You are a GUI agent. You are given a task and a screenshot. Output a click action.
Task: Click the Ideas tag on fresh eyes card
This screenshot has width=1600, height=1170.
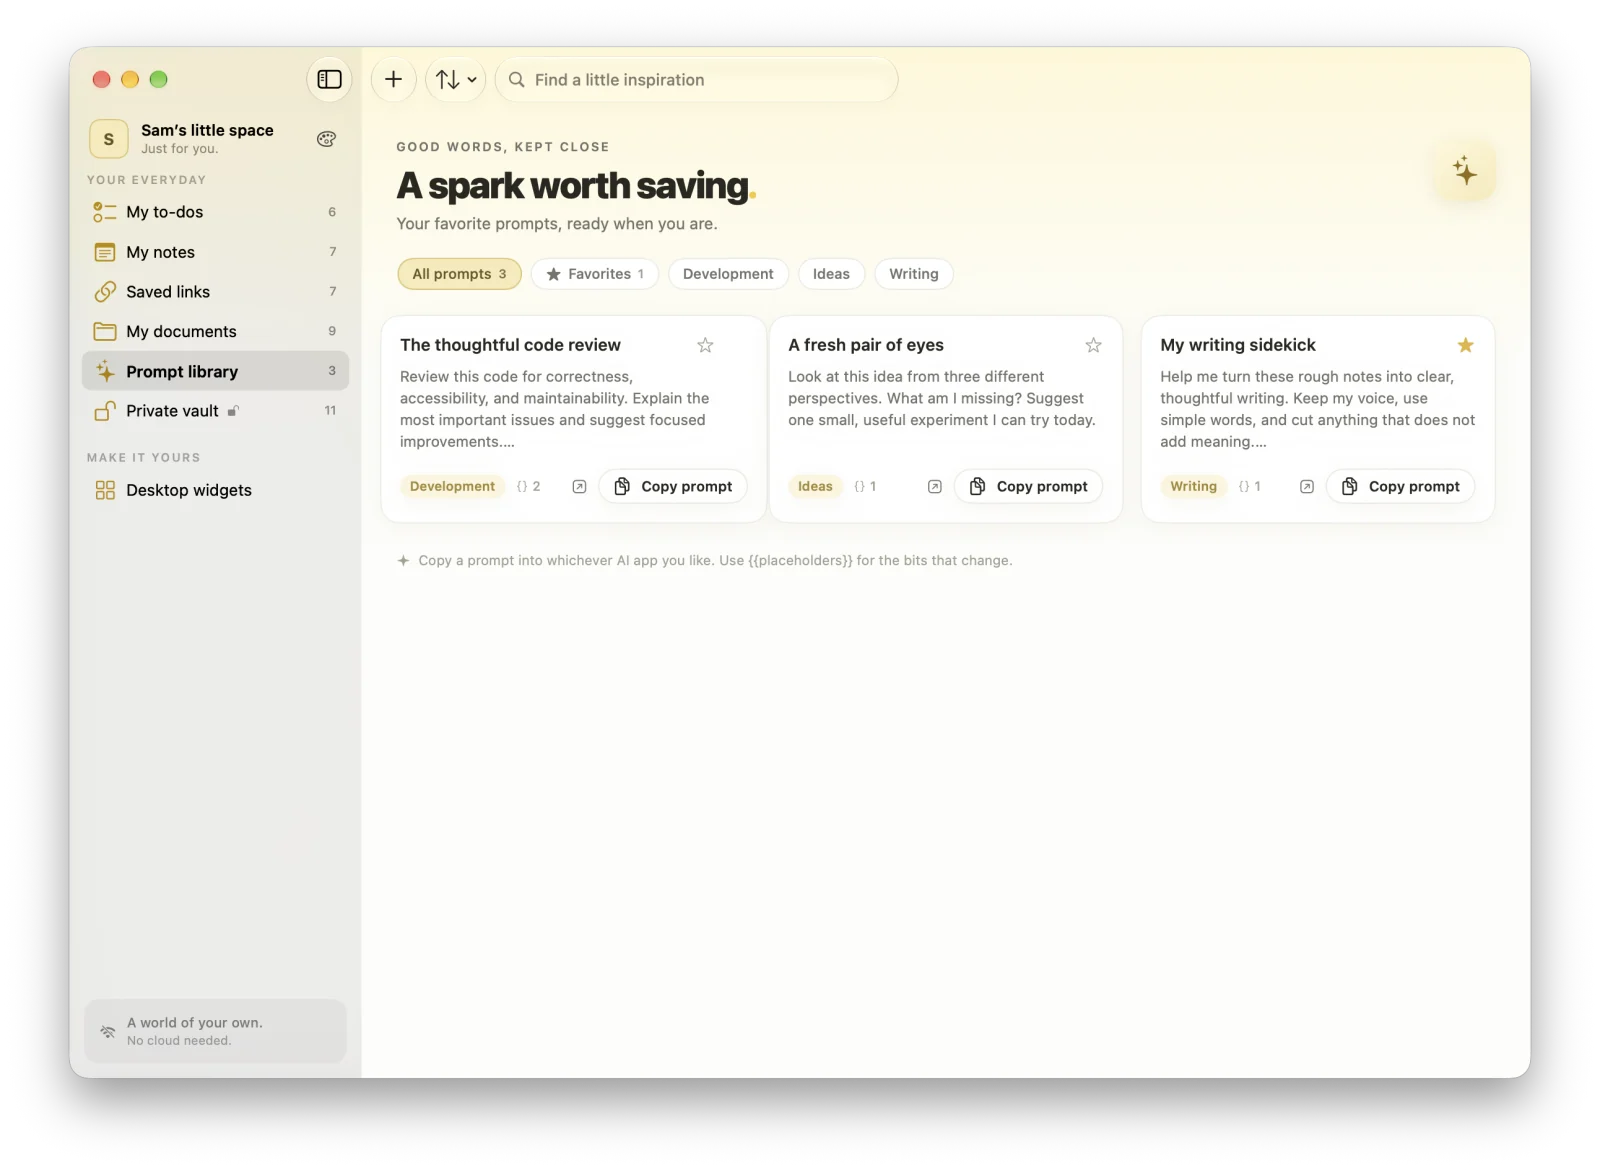pyautogui.click(x=815, y=486)
